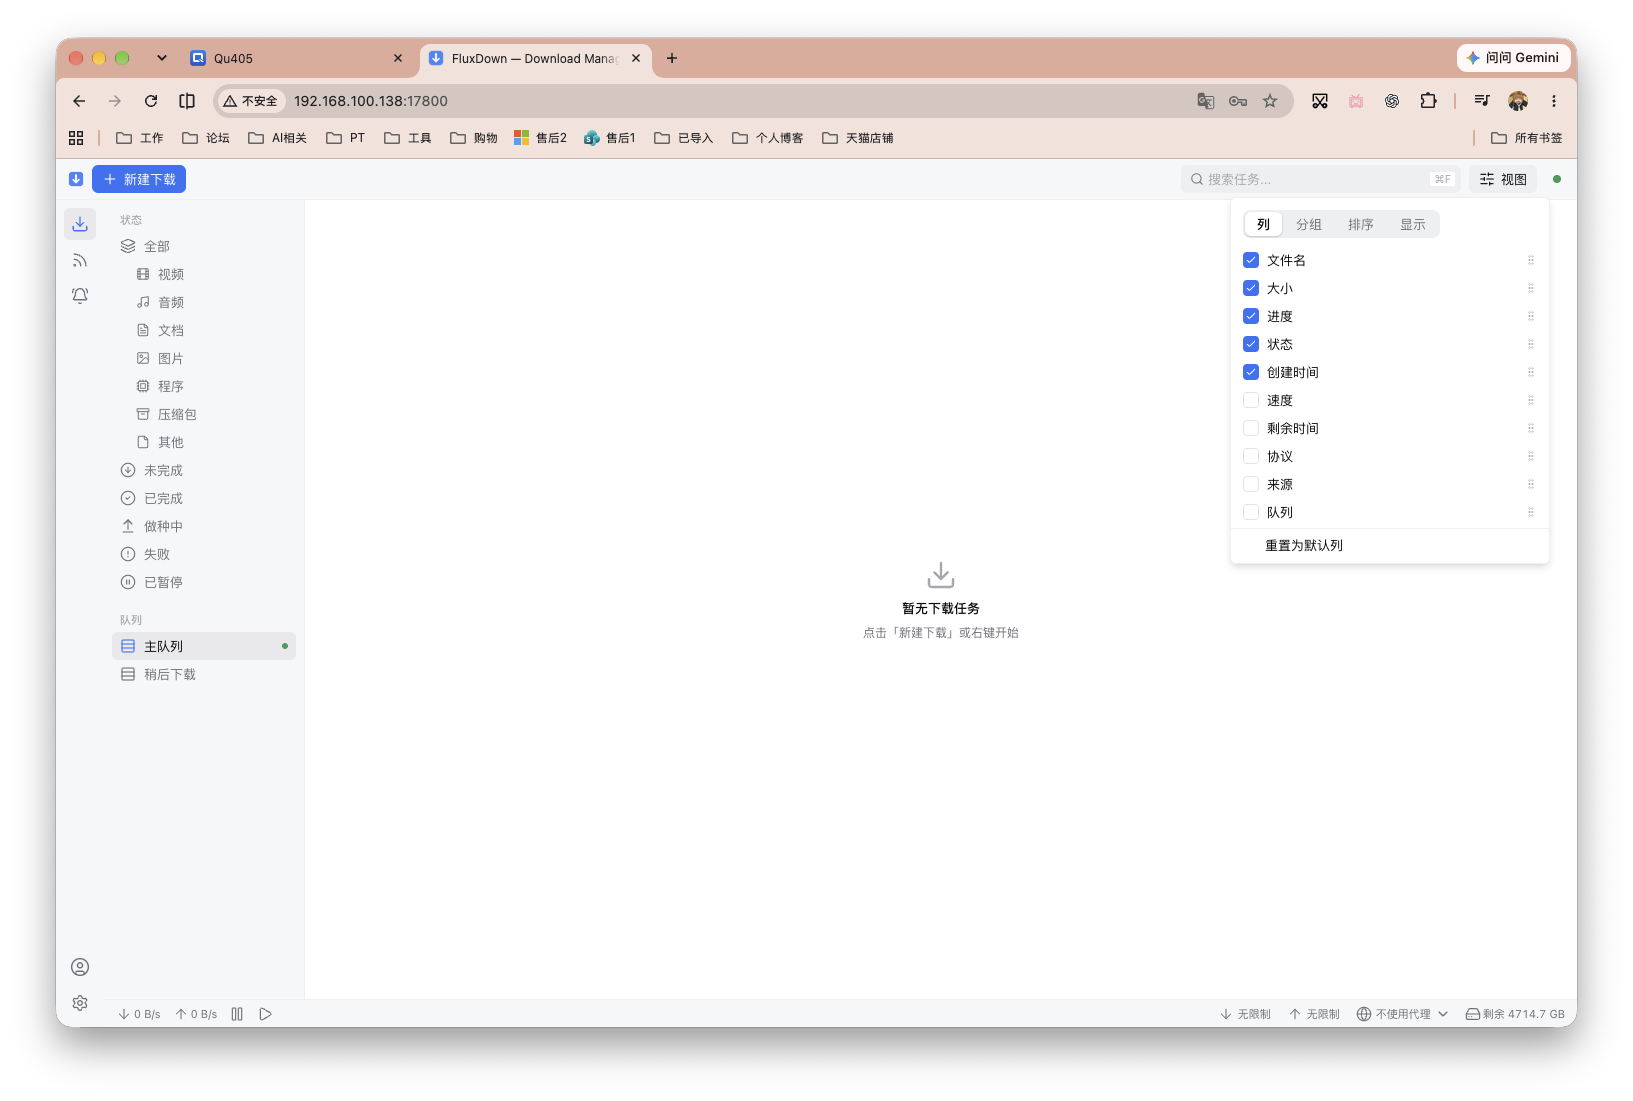Click the 新建下载 button
Screen dimensions: 1633x1101
coord(139,179)
